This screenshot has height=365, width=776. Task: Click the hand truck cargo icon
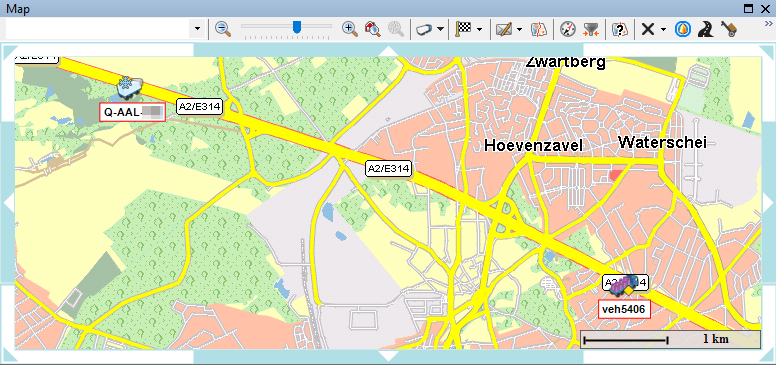point(728,29)
